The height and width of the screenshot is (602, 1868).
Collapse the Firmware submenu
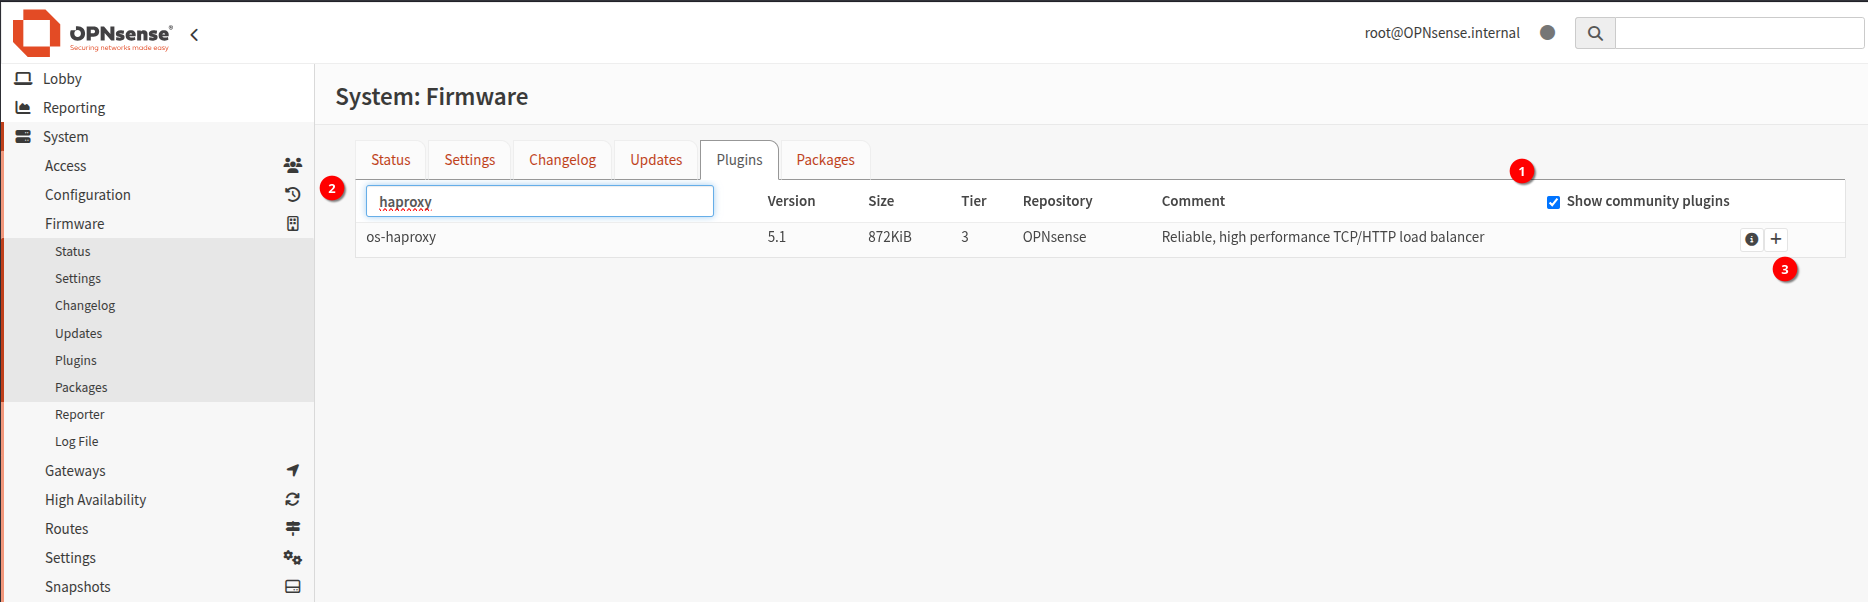[75, 224]
